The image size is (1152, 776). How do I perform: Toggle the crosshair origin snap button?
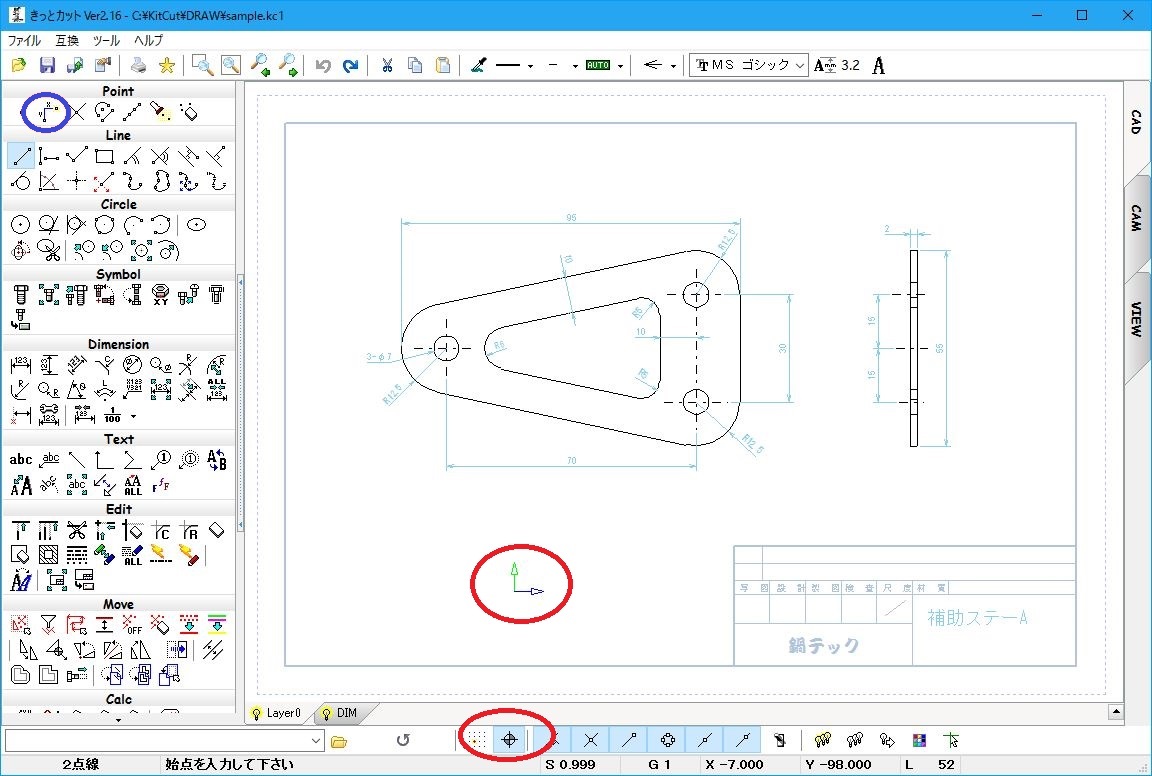(509, 739)
